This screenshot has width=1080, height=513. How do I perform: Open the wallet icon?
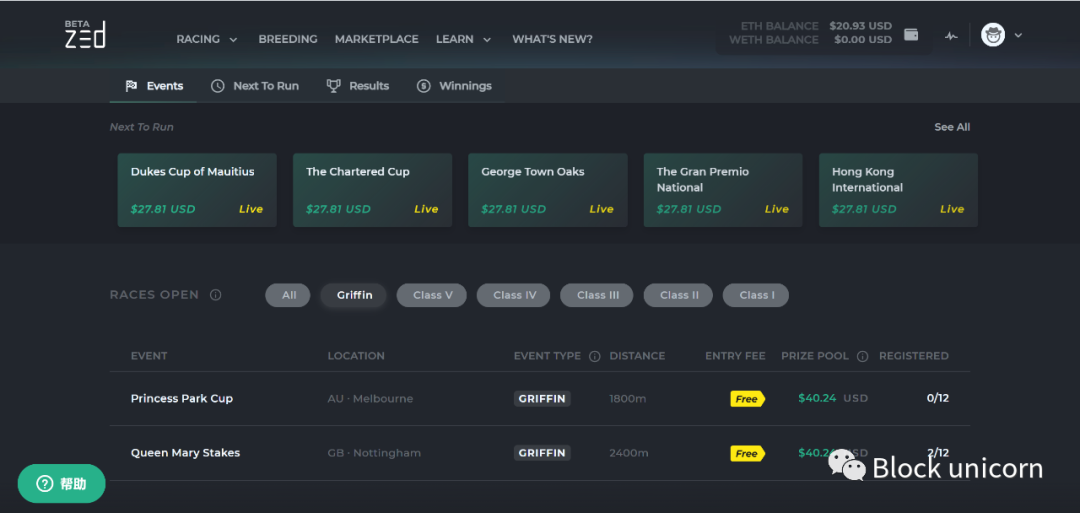point(911,34)
